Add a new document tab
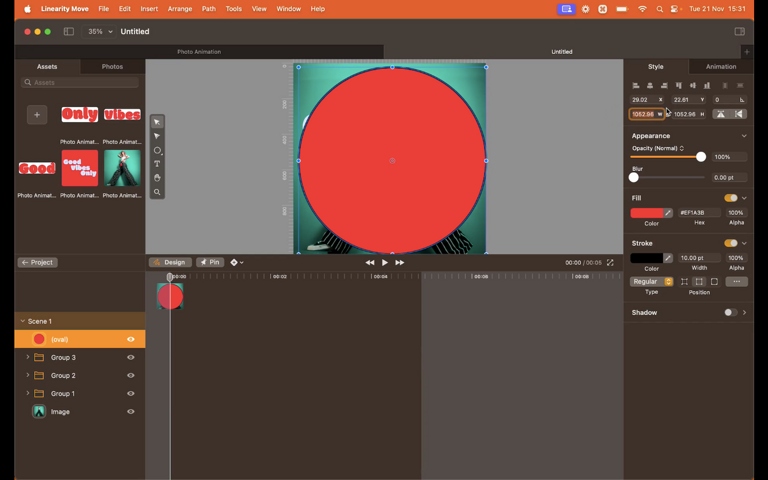The image size is (768, 480). click(x=747, y=51)
